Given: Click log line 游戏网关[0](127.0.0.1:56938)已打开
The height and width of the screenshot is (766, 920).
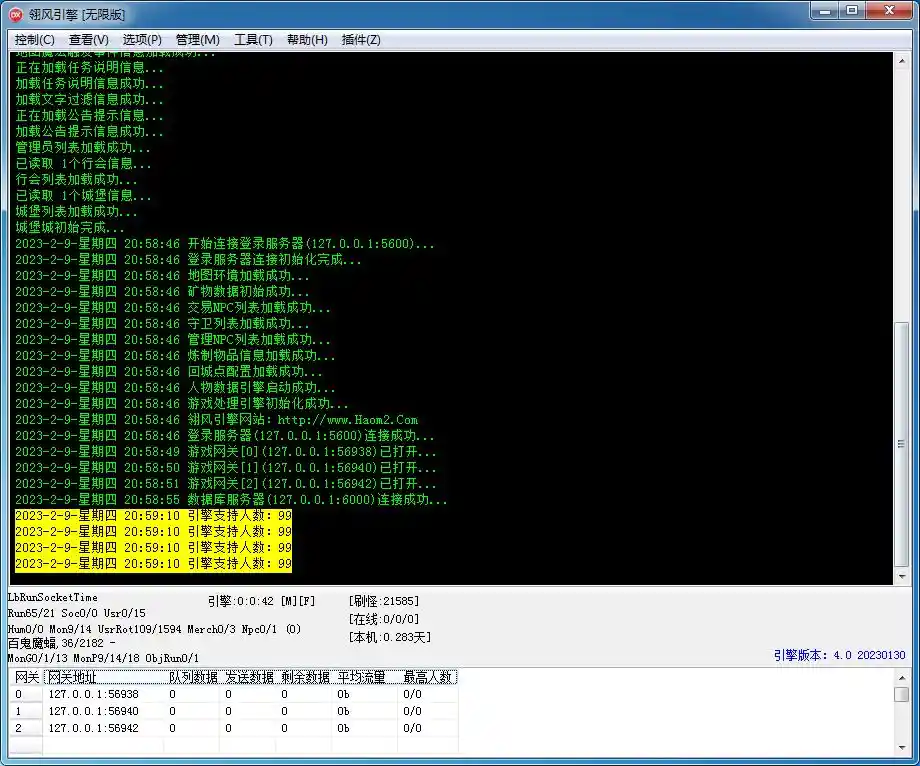Looking at the screenshot, I should pos(226,452).
